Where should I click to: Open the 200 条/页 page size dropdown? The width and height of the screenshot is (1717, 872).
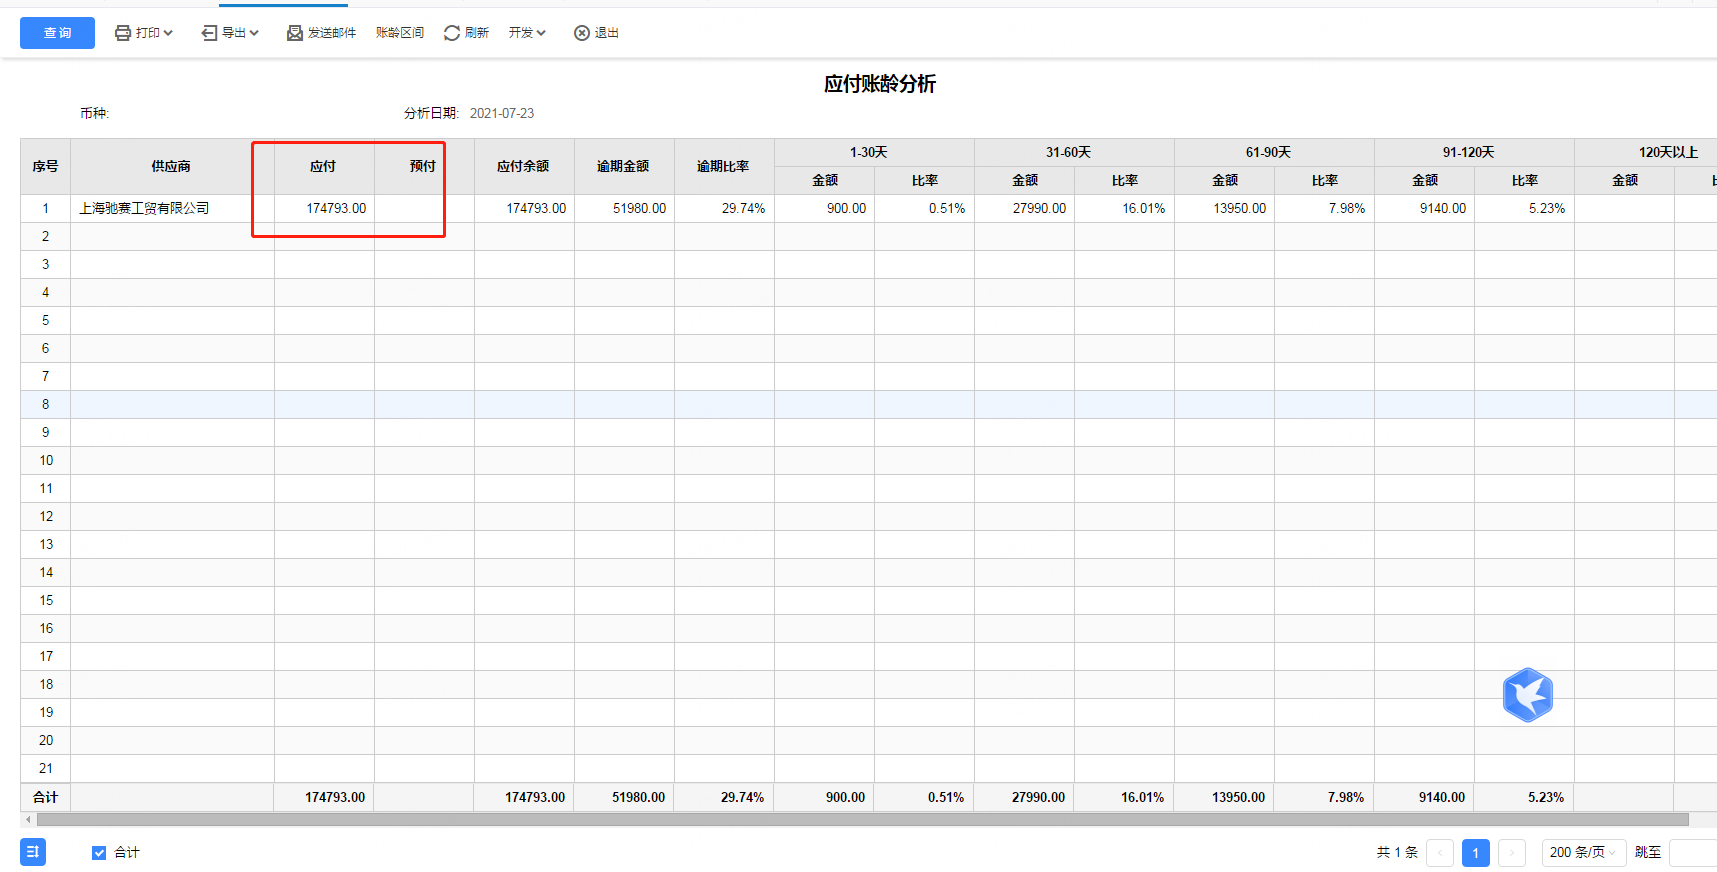1584,853
